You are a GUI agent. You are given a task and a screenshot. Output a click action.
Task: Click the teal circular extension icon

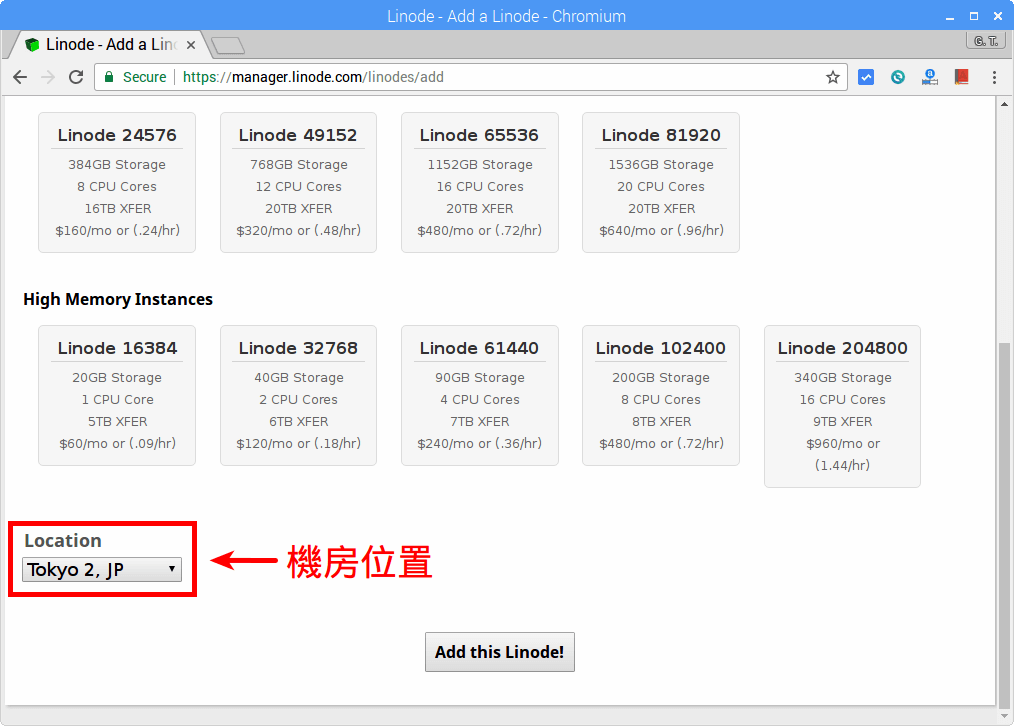[897, 76]
